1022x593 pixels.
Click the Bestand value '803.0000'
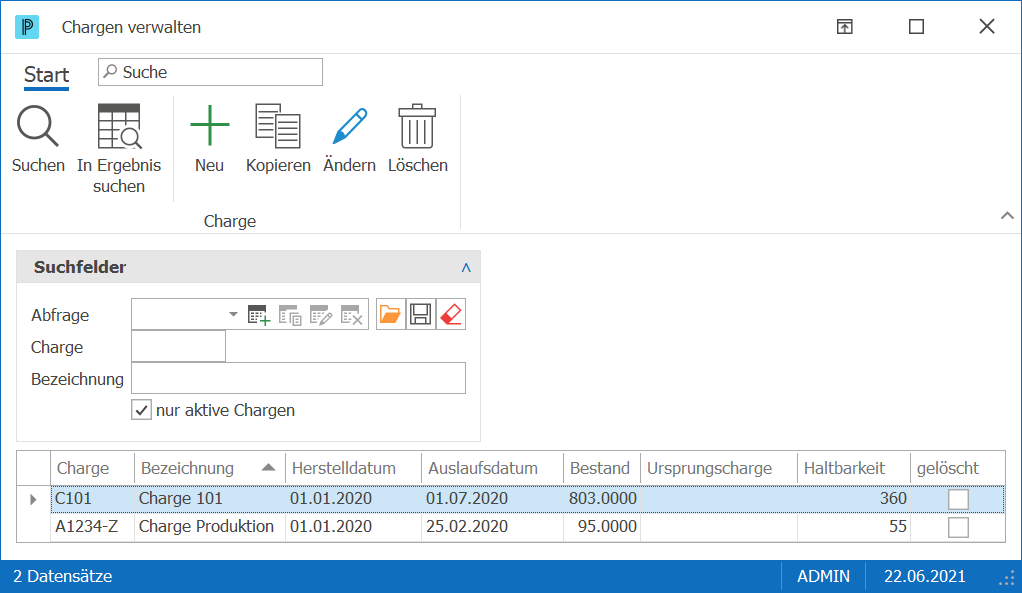(602, 499)
